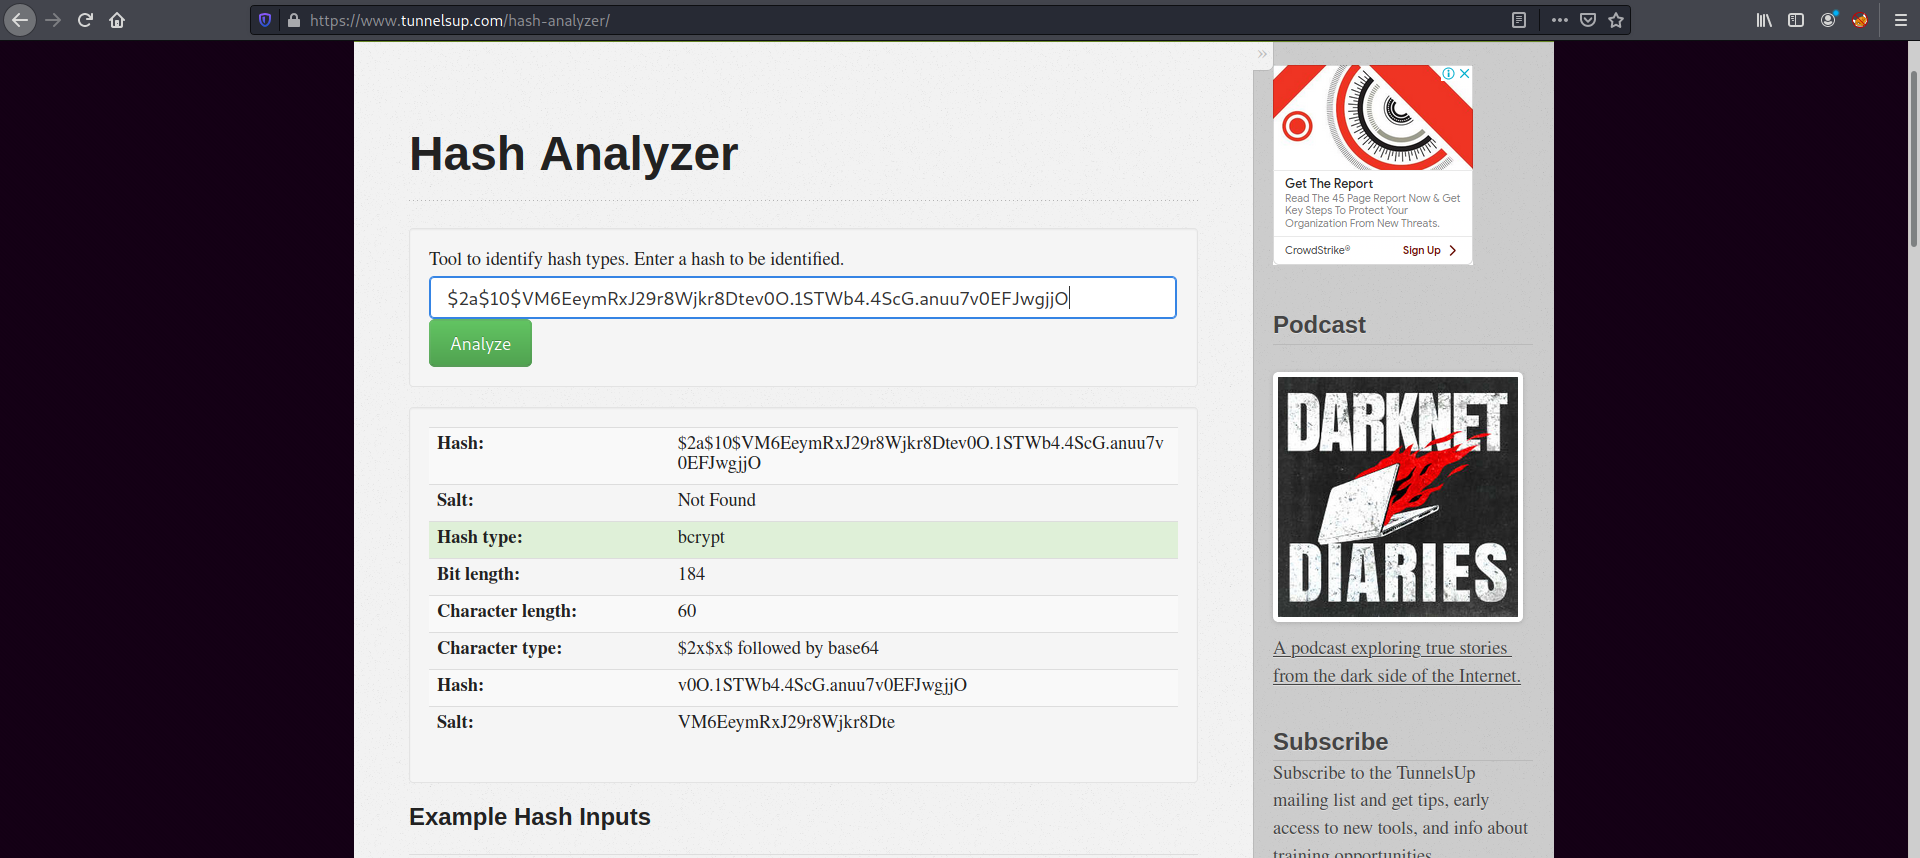Open 'from the dark side of the Internet' link
Viewport: 1920px width, 858px height.
coord(1396,676)
